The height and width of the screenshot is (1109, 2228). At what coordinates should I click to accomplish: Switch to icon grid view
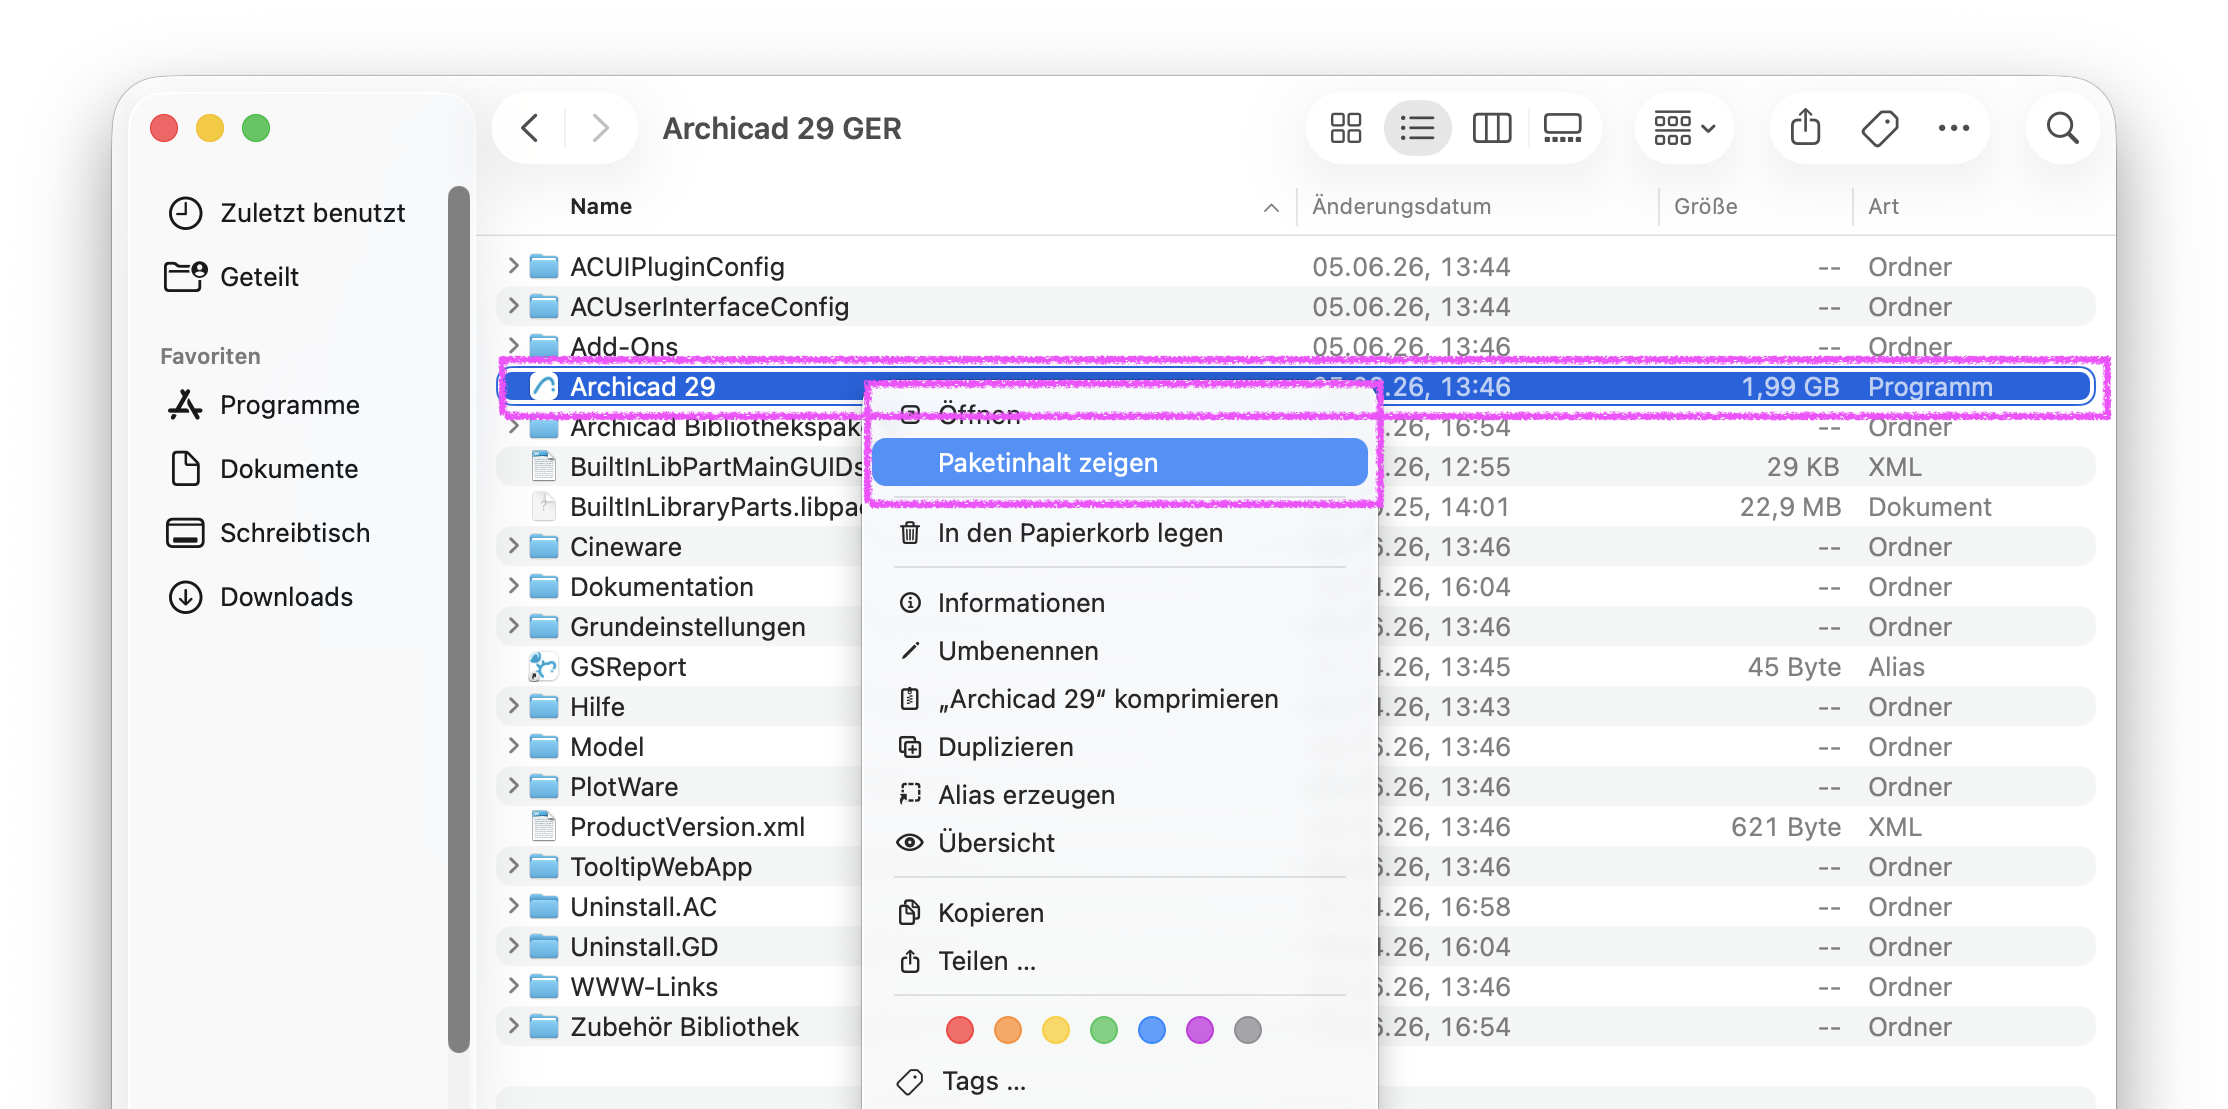pyautogui.click(x=1346, y=128)
